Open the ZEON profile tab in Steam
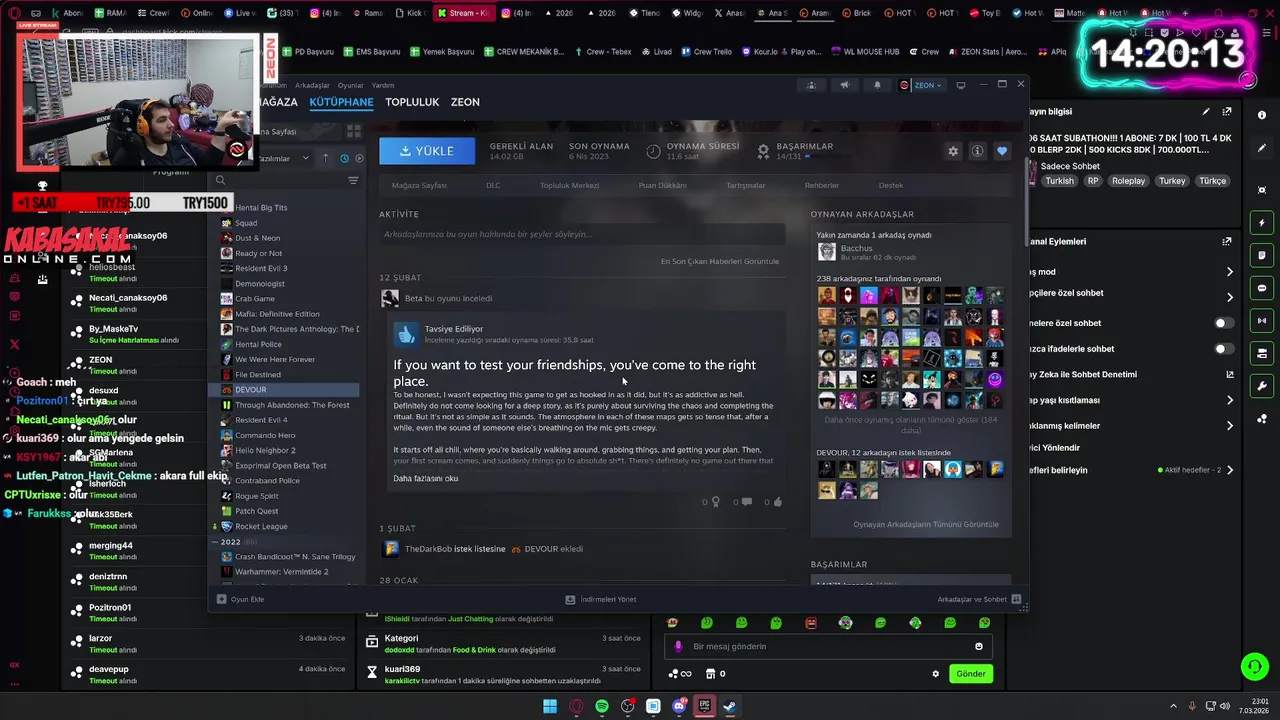This screenshot has height=720, width=1280. tap(465, 102)
